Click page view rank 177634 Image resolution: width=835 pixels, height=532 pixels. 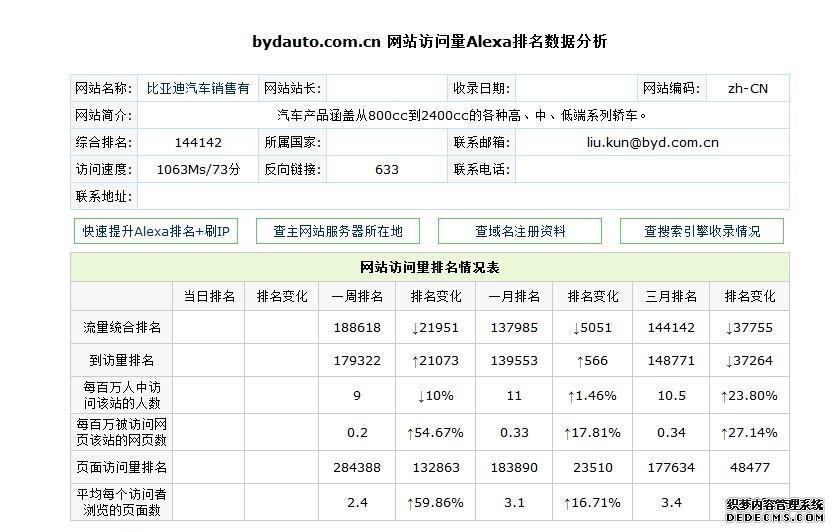[x=671, y=468]
